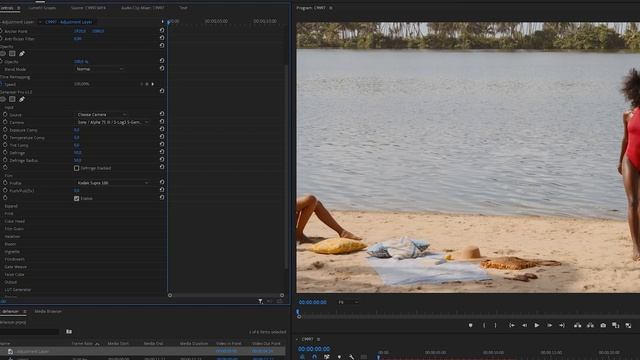Switch to the Text tab

pyautogui.click(x=183, y=8)
